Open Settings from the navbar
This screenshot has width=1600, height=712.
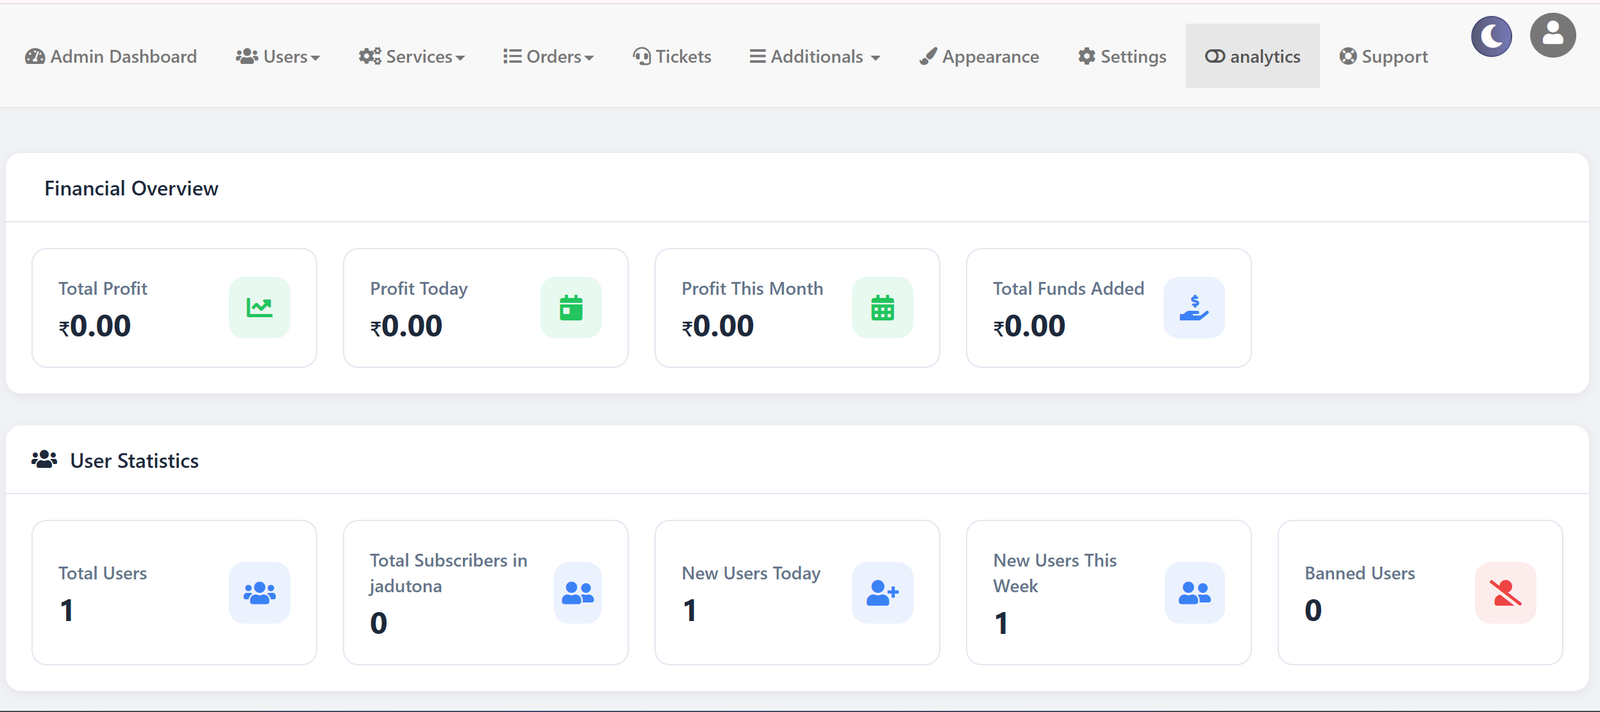[1122, 57]
